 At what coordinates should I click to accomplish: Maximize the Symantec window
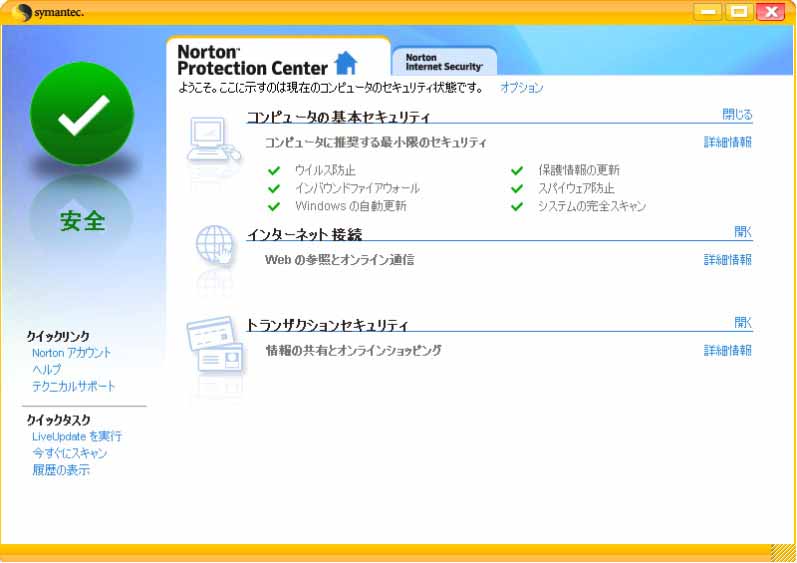(x=739, y=11)
